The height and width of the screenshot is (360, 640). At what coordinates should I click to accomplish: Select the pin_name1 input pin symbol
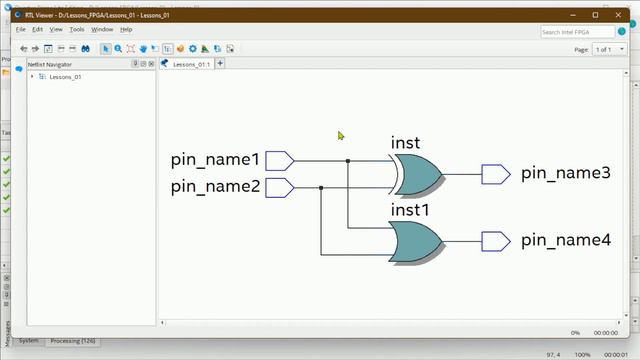point(280,161)
